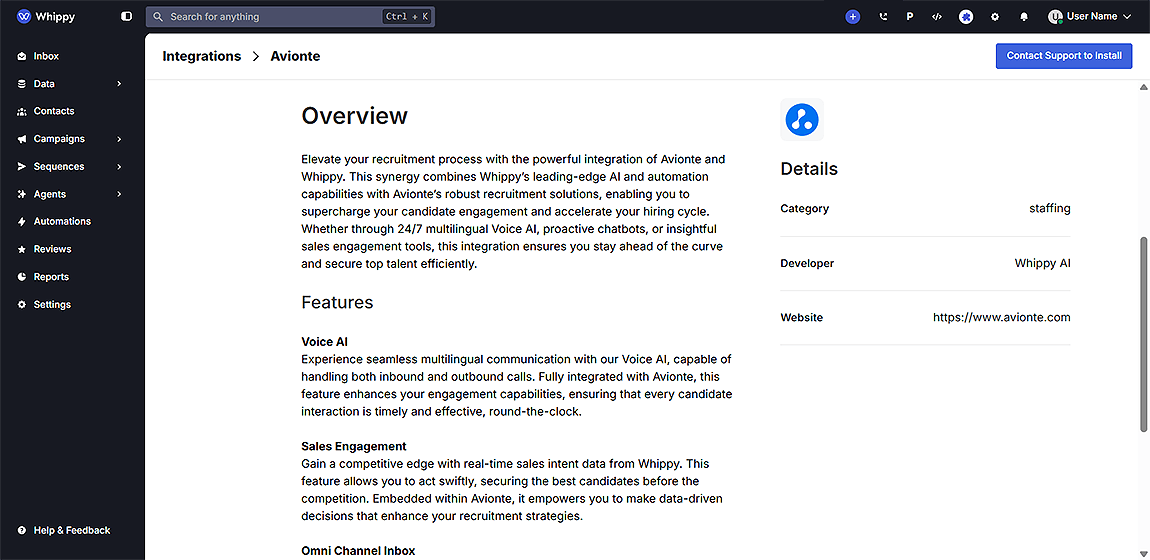Click the Category label
This screenshot has height=560, width=1150.
click(805, 209)
